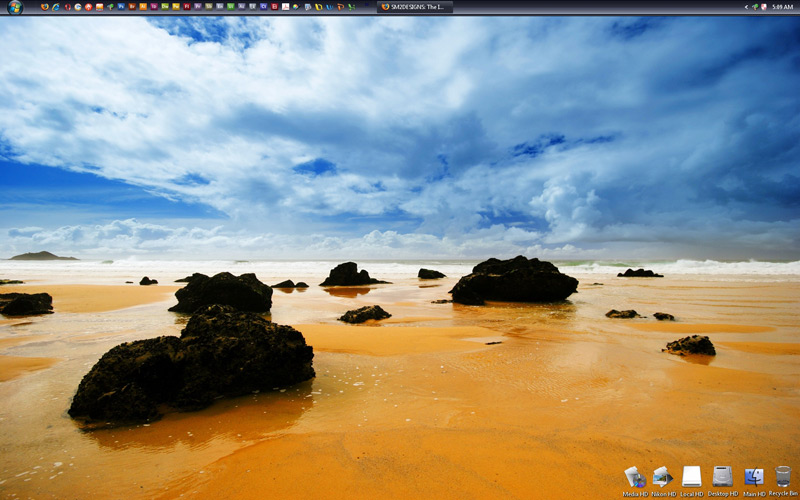Open Adobe Illustrator (Ai) shortcut
The width and height of the screenshot is (800, 500).
(x=143, y=7)
